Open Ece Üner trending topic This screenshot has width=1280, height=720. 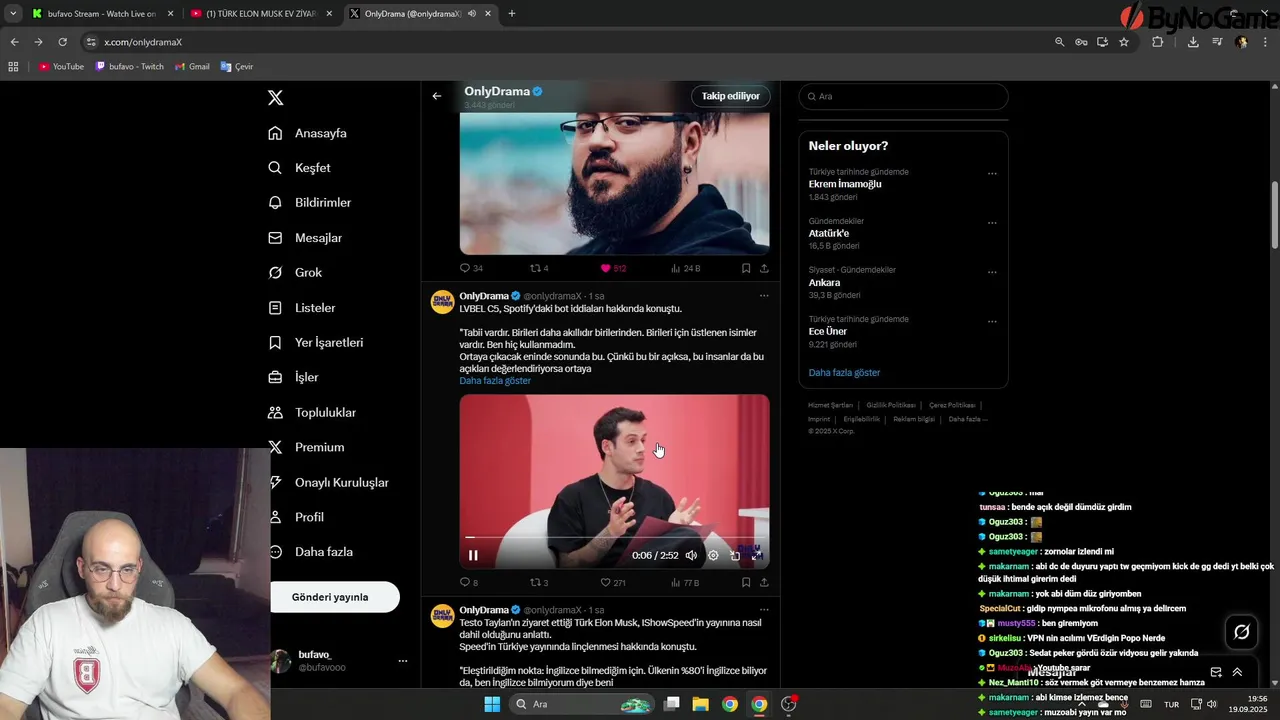(x=828, y=332)
